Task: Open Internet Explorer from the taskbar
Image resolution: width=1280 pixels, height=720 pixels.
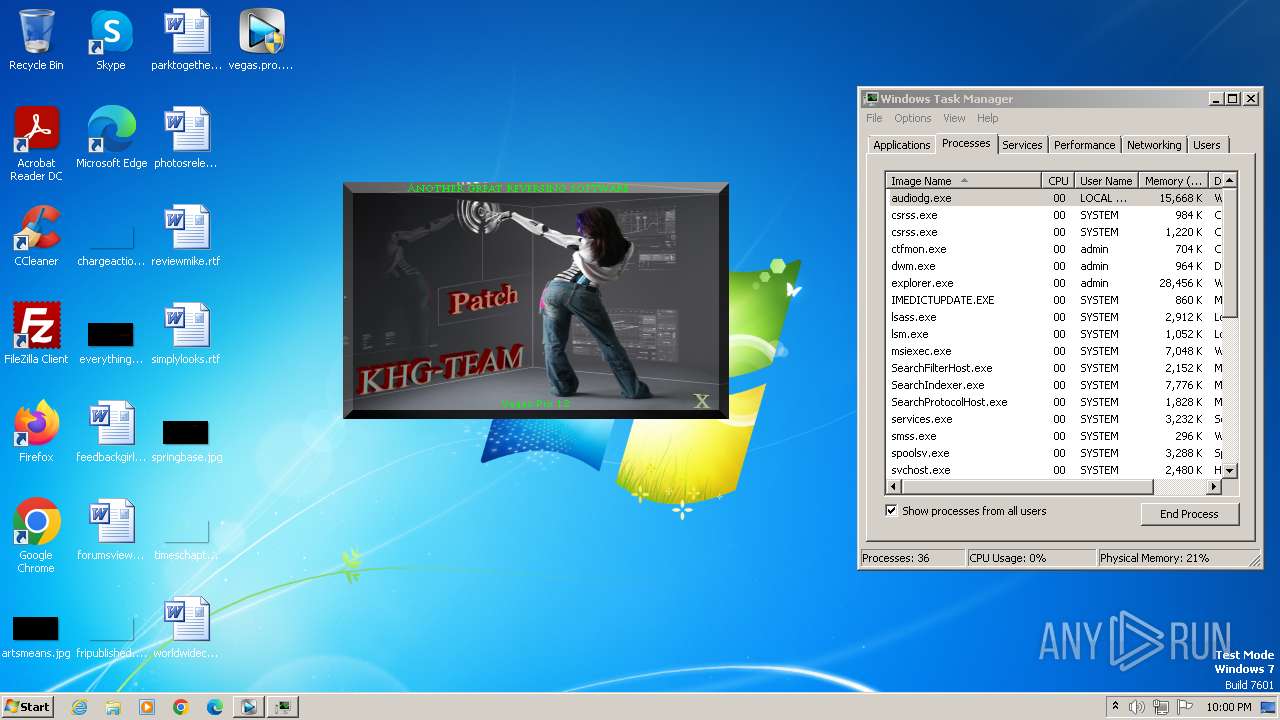Action: 79,707
